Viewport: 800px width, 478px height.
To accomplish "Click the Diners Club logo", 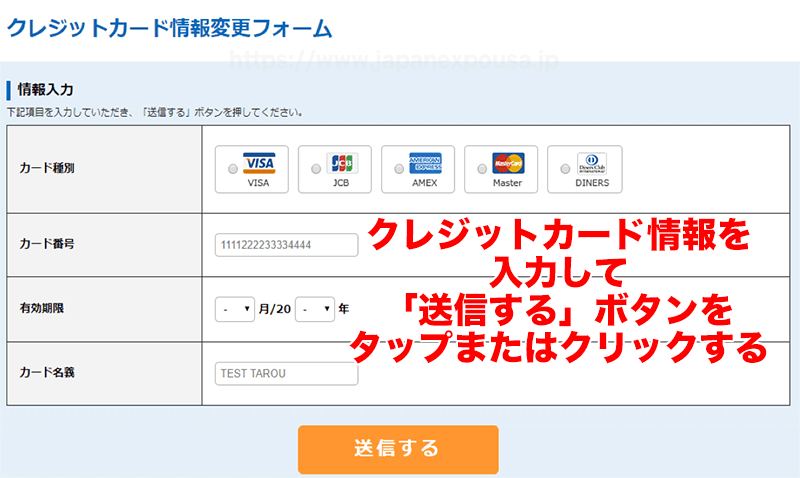I will point(592,163).
